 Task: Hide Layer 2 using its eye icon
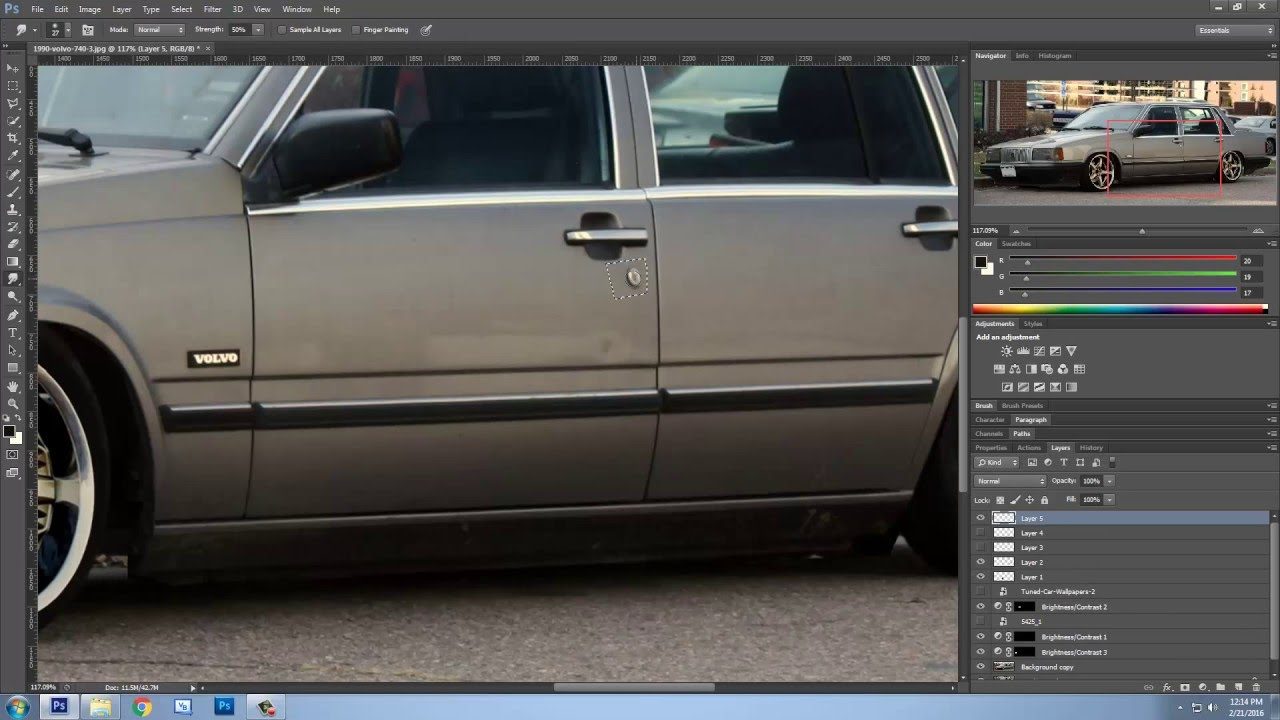[x=980, y=562]
